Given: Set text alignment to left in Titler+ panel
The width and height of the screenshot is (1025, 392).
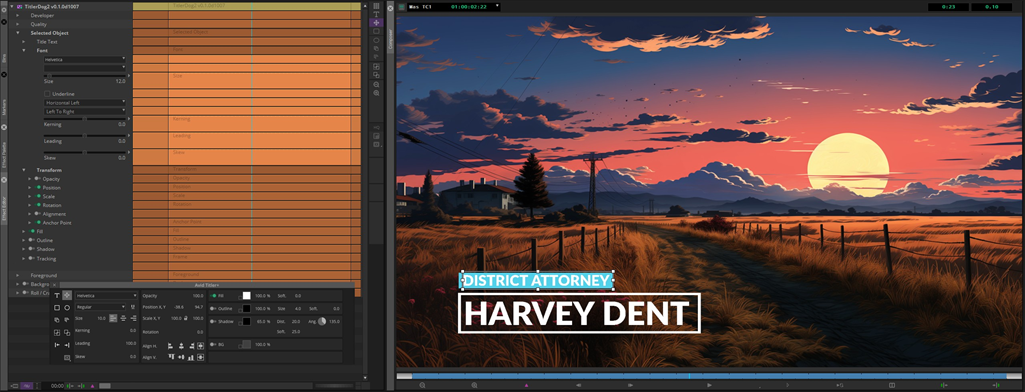Looking at the screenshot, I should (113, 318).
